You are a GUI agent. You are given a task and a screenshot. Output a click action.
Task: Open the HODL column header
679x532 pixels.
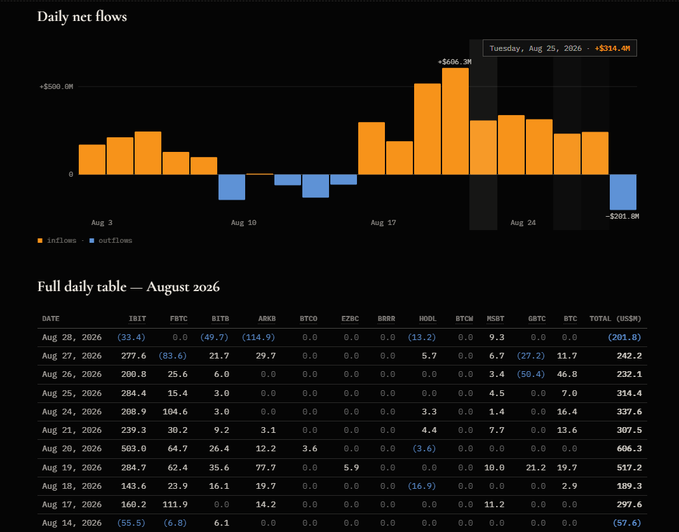(x=427, y=319)
